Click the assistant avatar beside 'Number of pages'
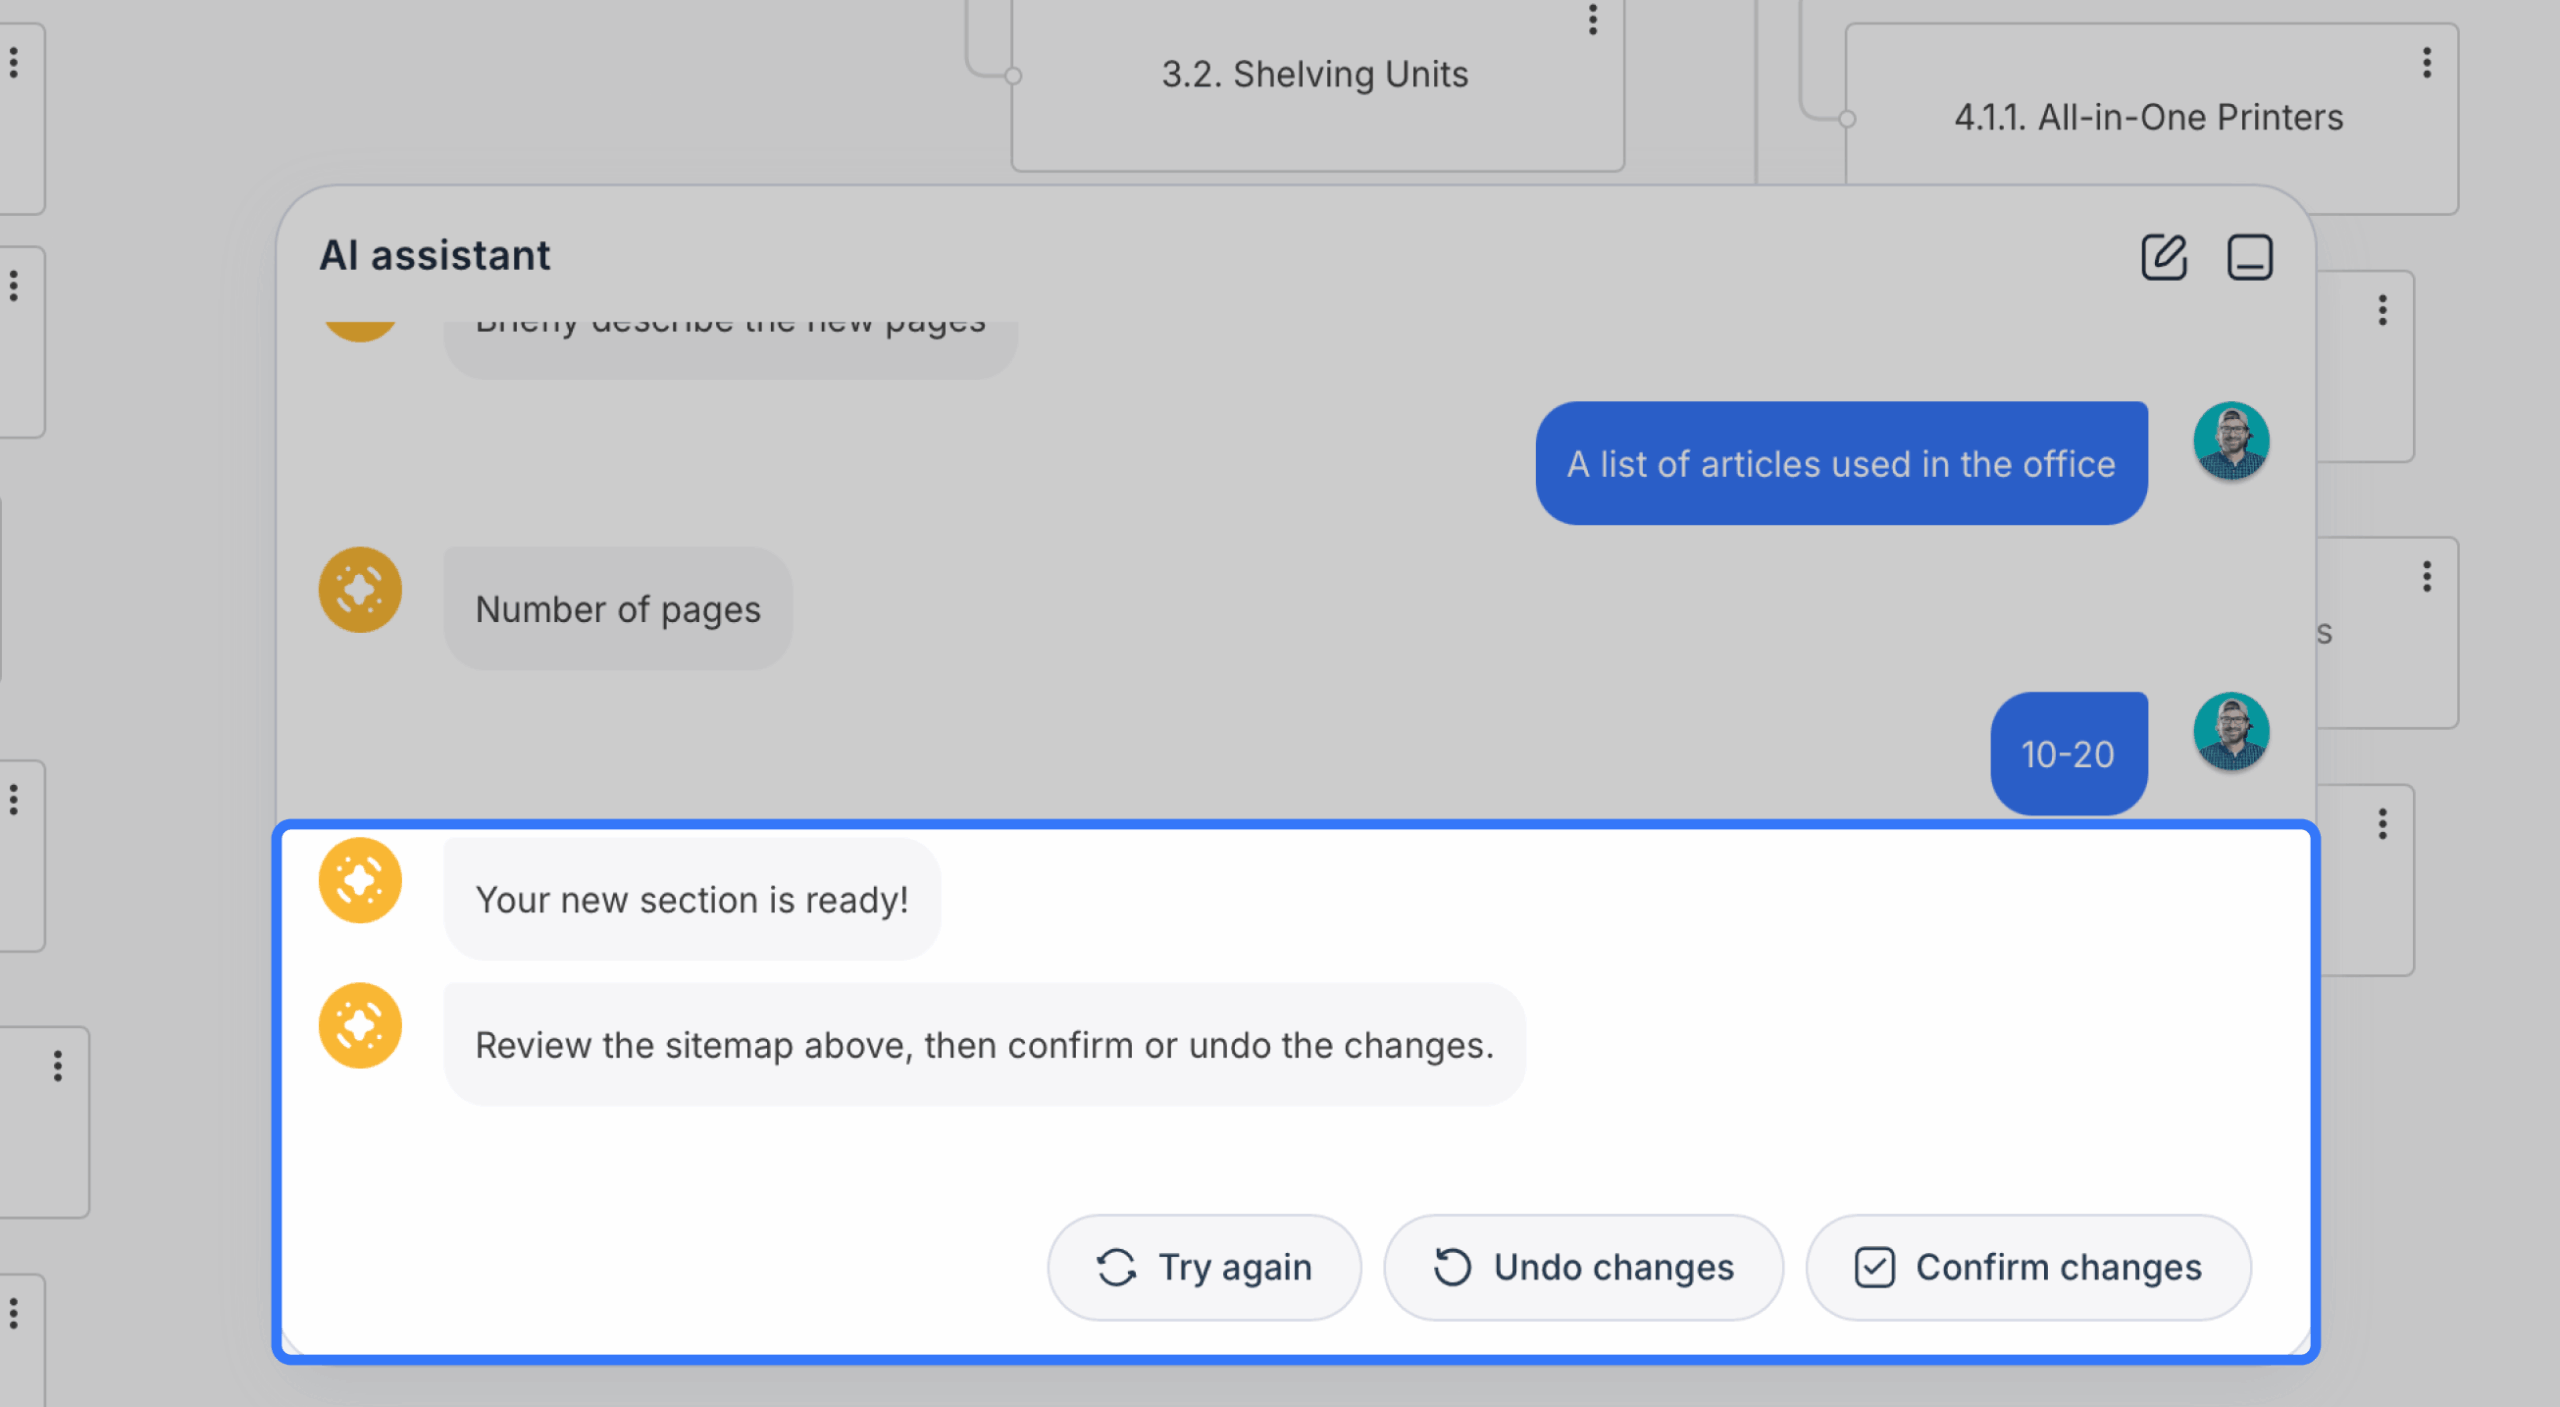Viewport: 2560px width, 1407px height. 360,589
